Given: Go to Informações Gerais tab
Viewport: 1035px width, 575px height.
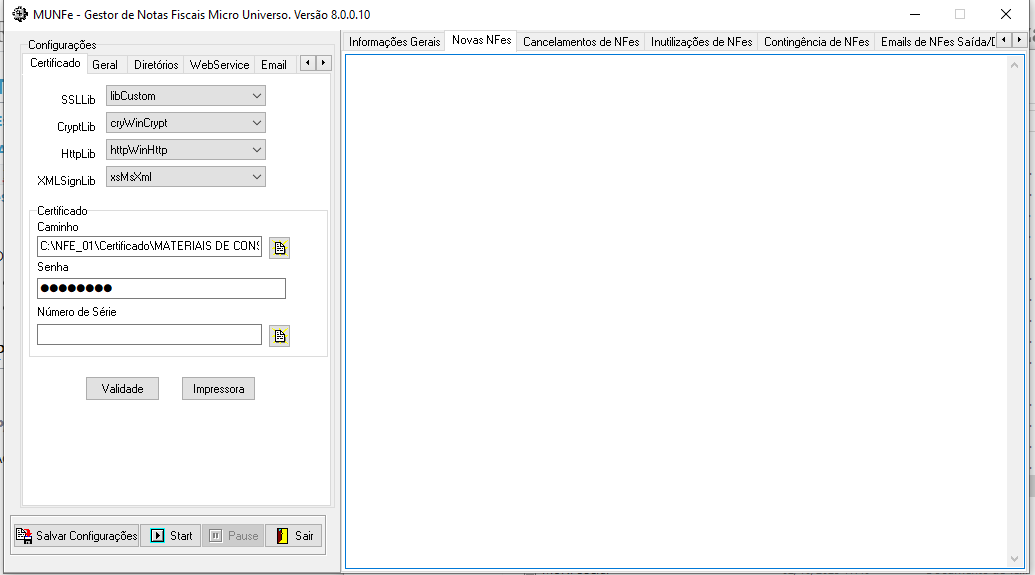Looking at the screenshot, I should [x=394, y=42].
